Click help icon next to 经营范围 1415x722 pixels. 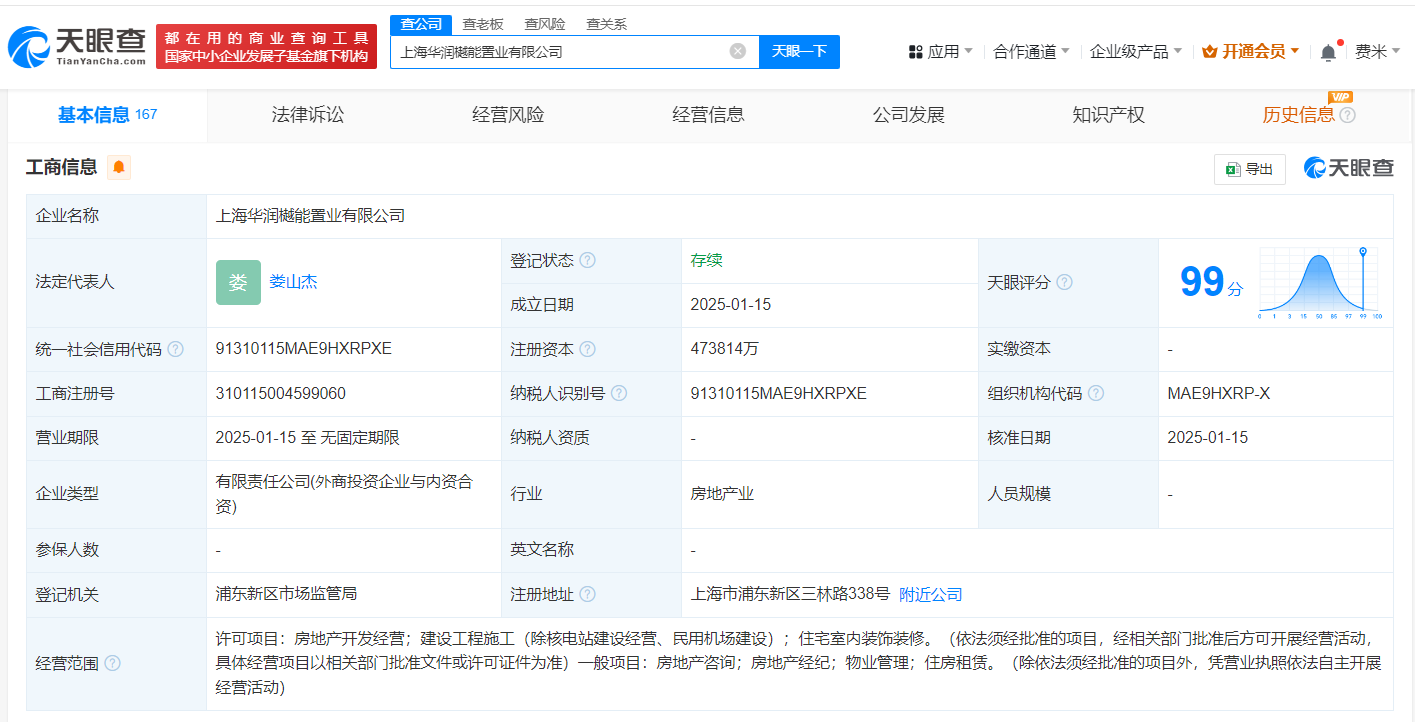click(x=113, y=663)
